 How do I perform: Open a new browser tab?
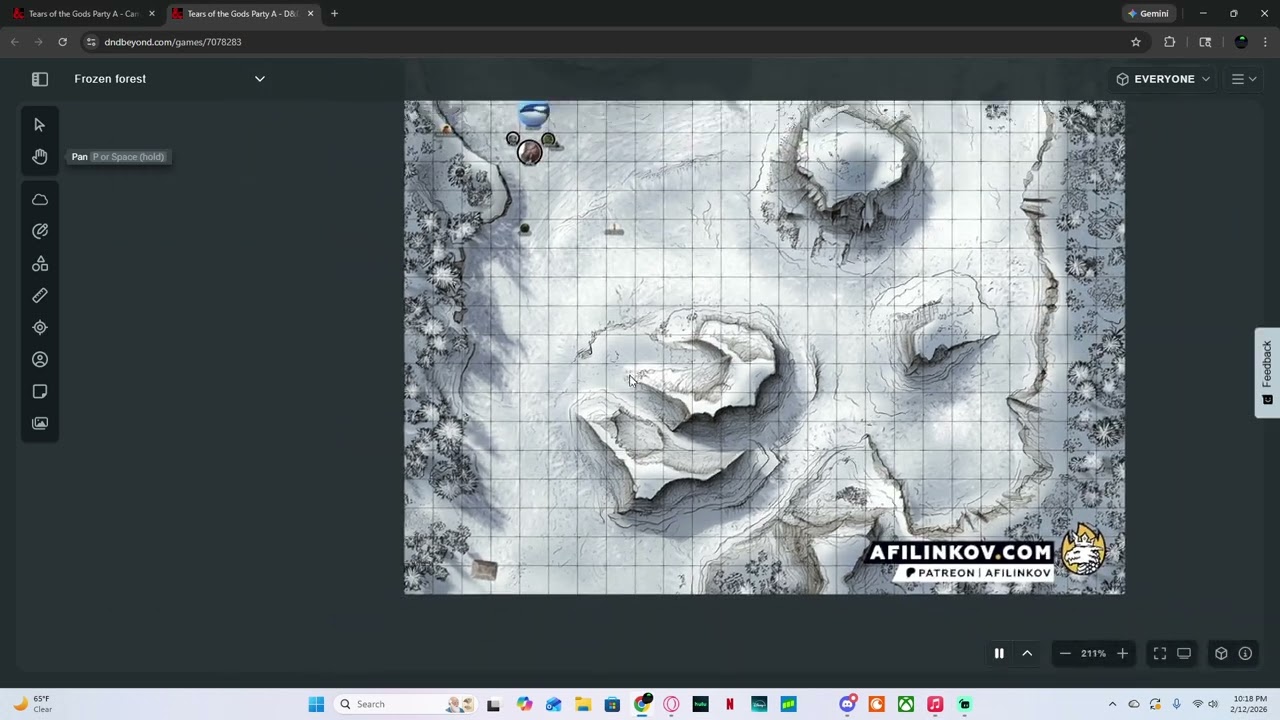pos(334,14)
